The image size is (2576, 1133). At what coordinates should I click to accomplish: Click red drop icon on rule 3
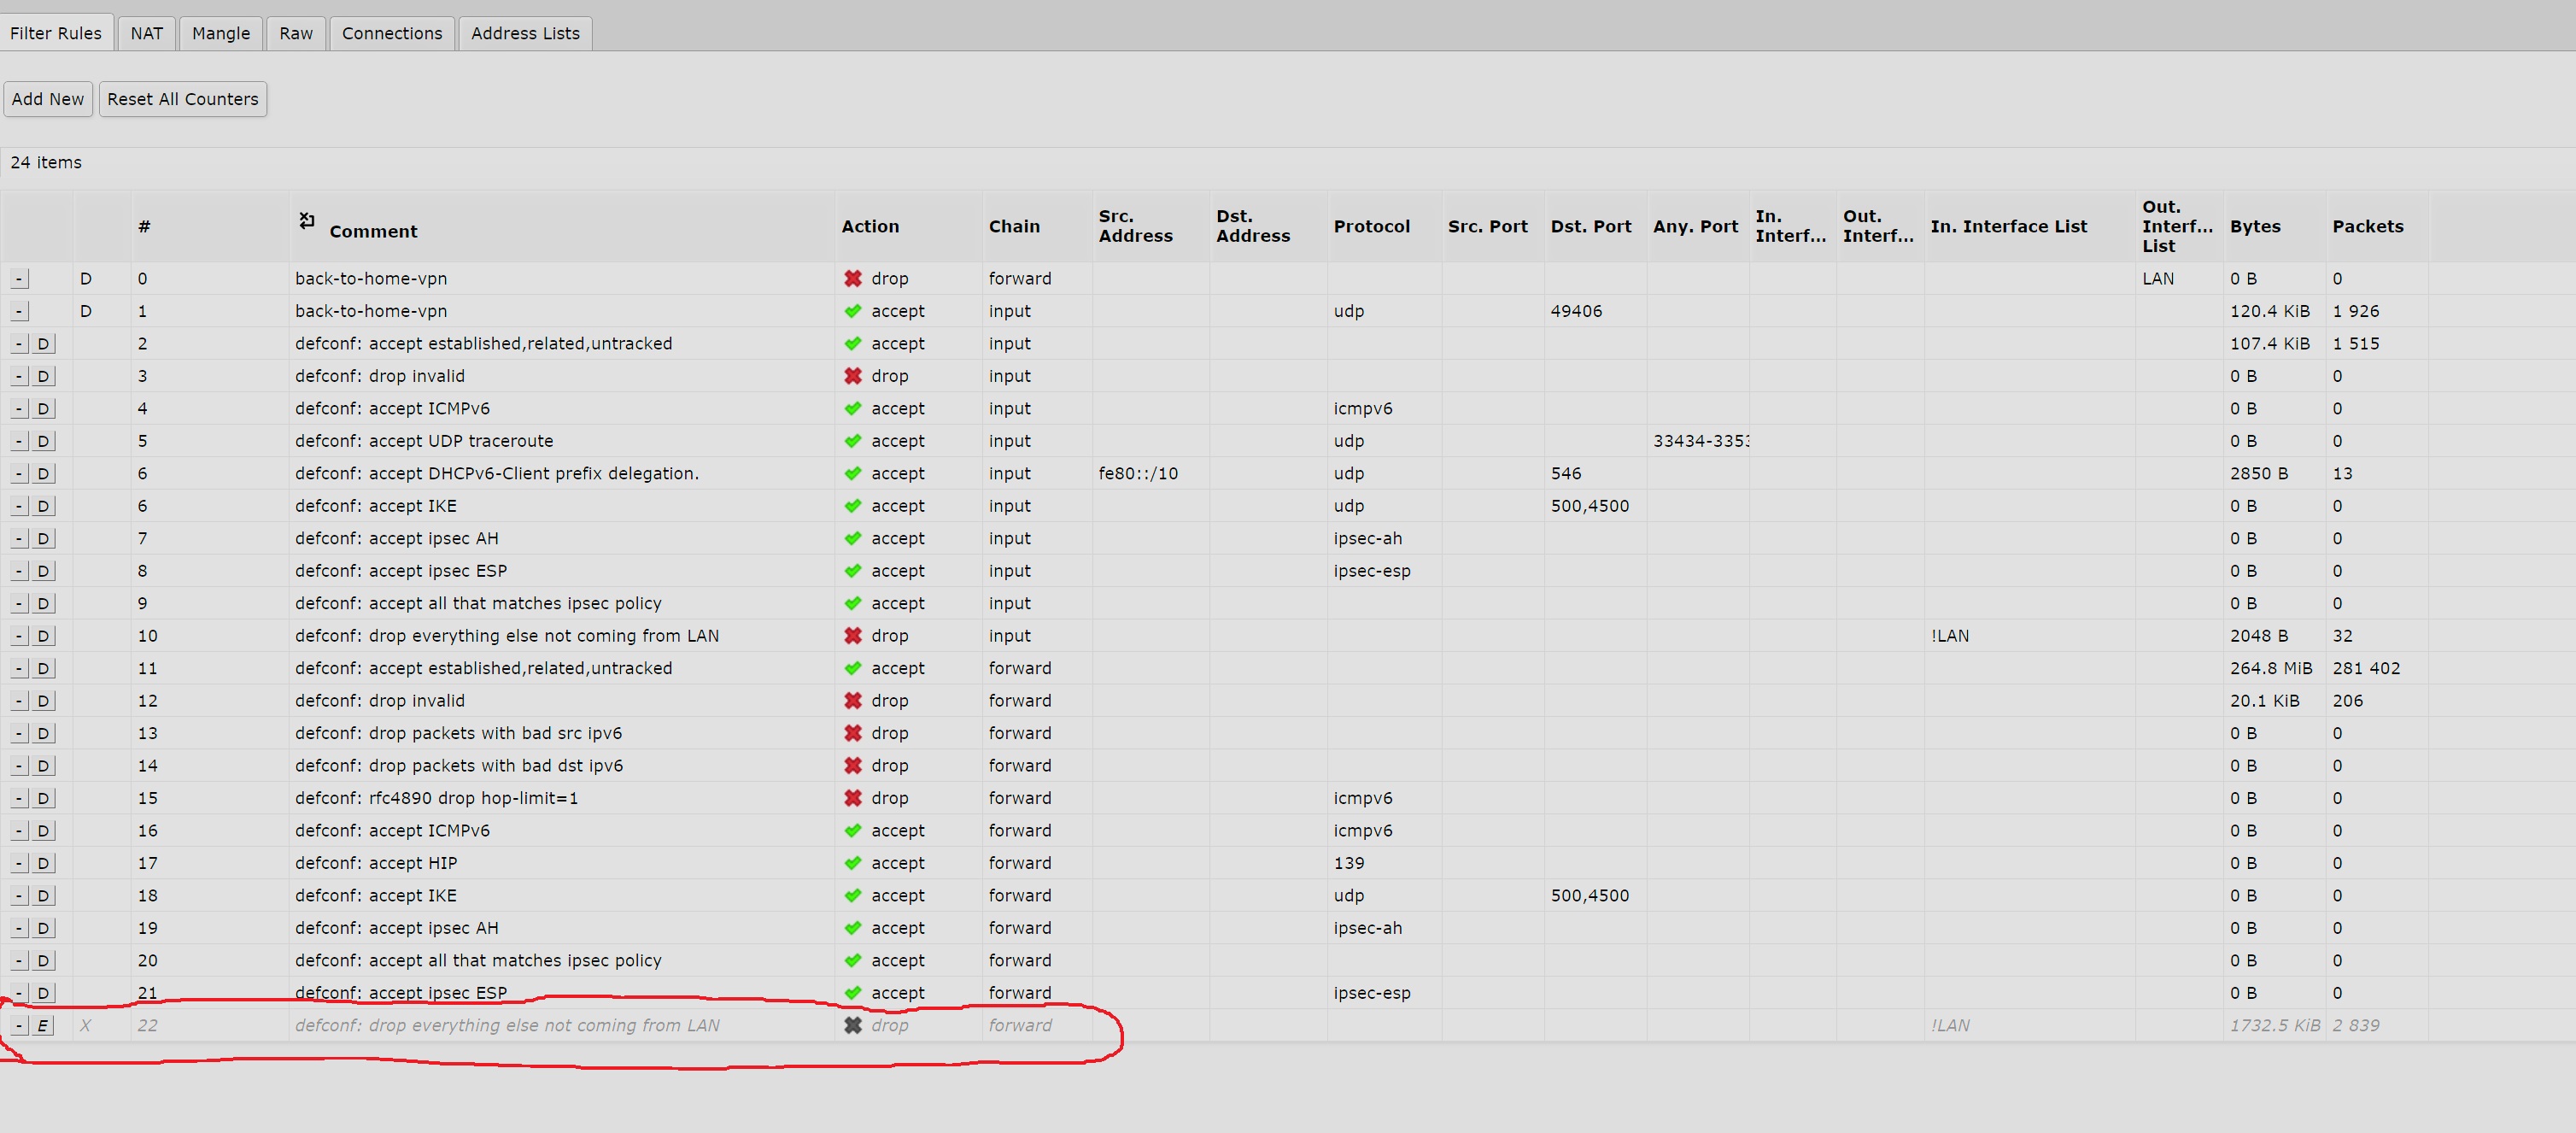852,376
